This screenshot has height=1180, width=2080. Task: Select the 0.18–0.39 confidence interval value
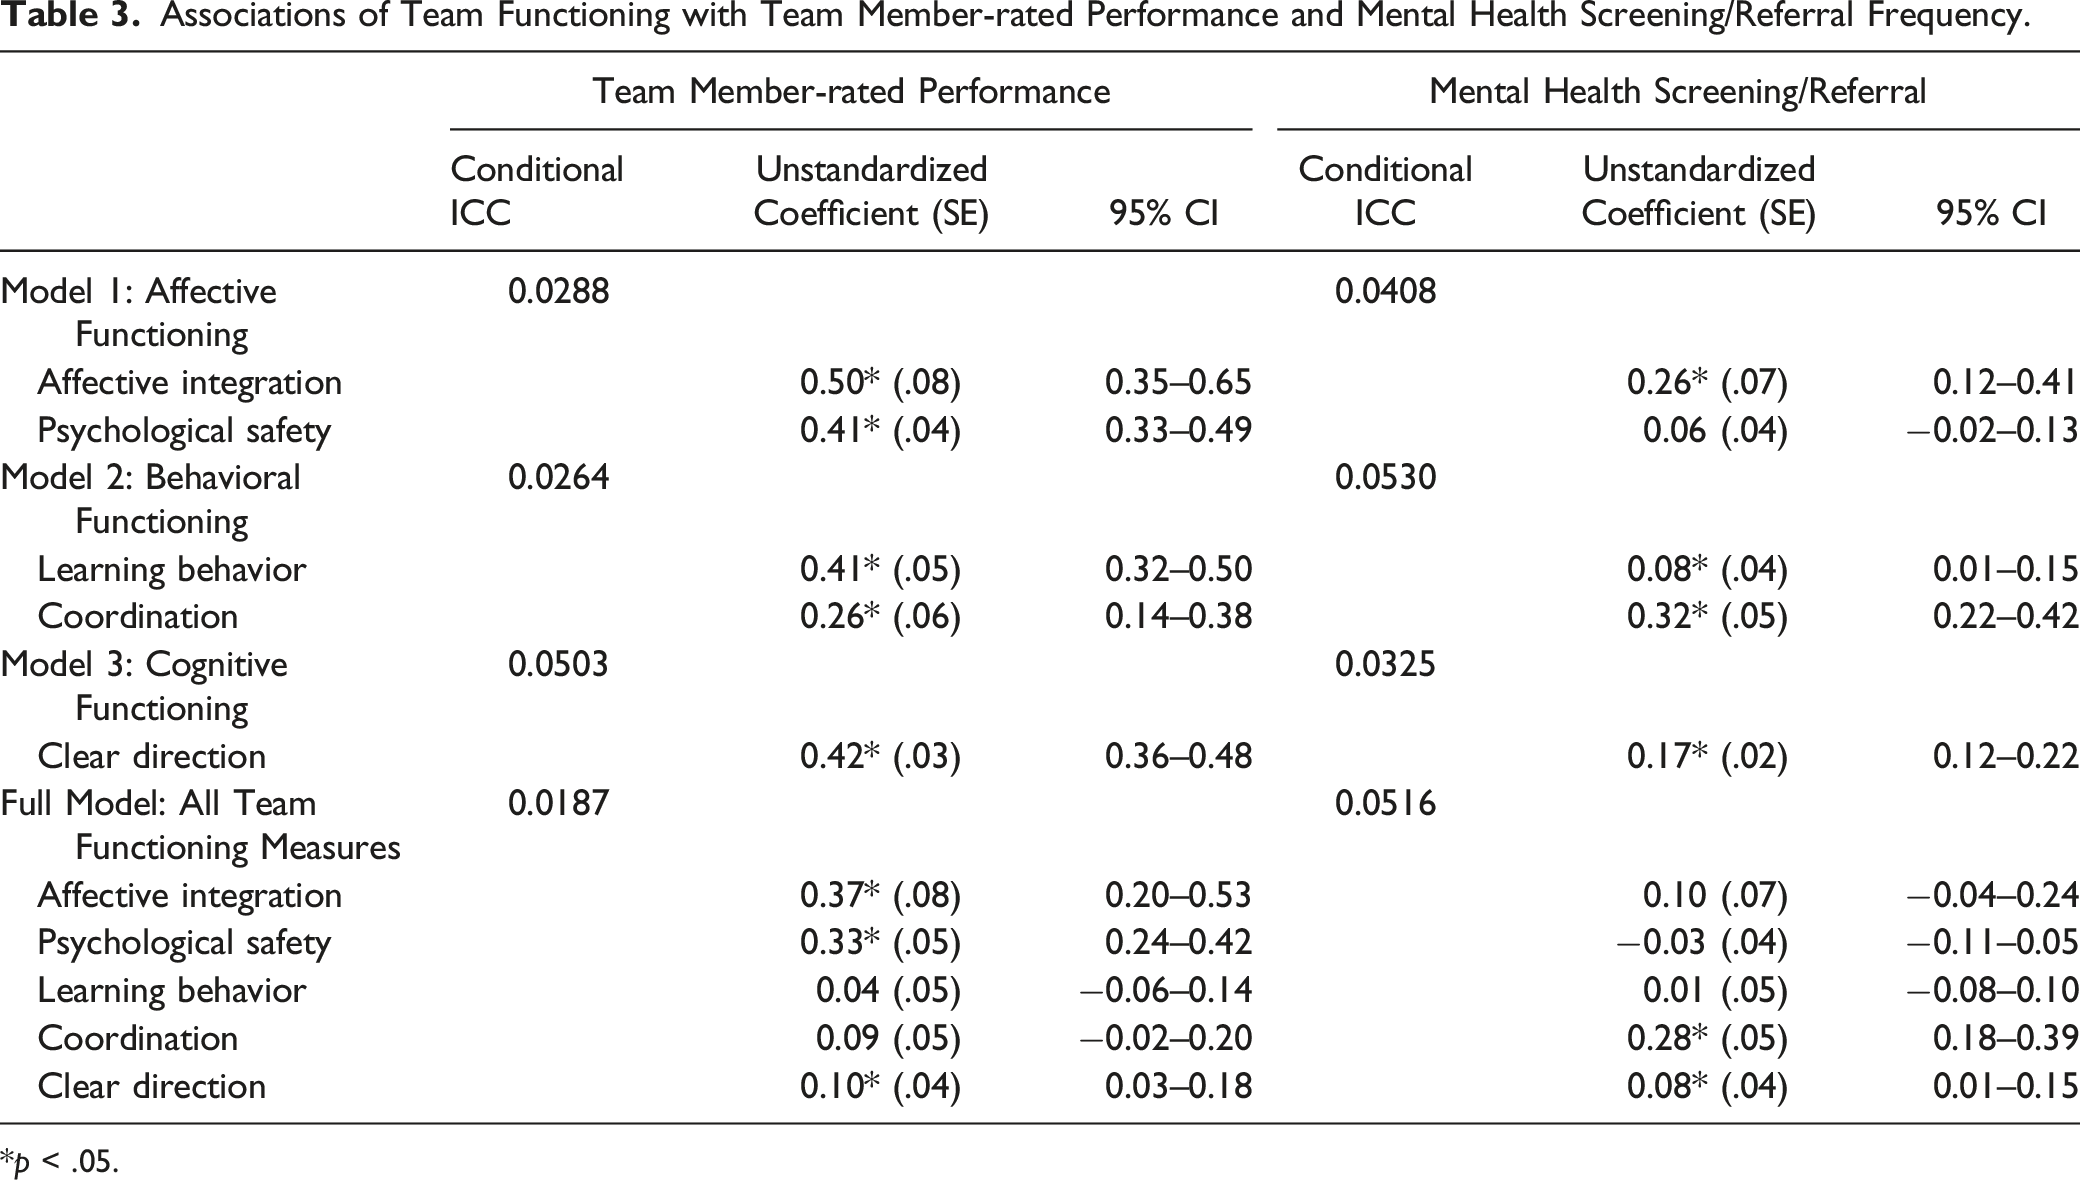point(2006,1038)
